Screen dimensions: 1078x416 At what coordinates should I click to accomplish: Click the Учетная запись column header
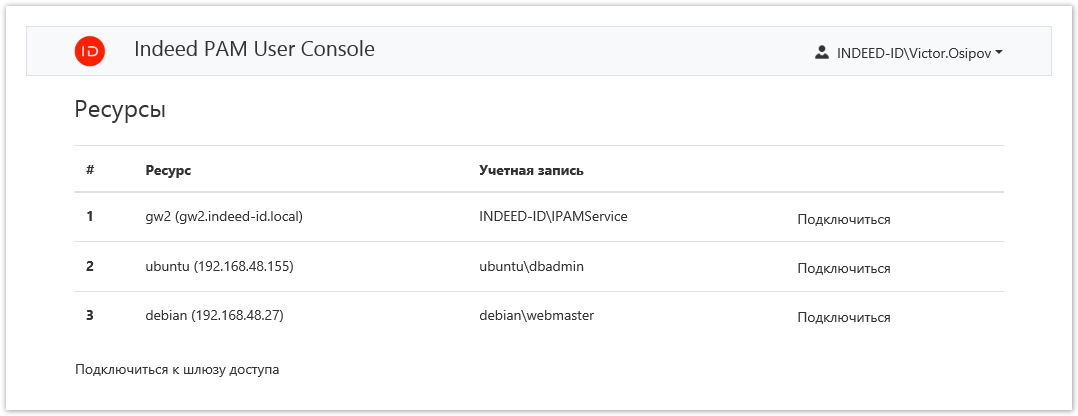click(531, 170)
